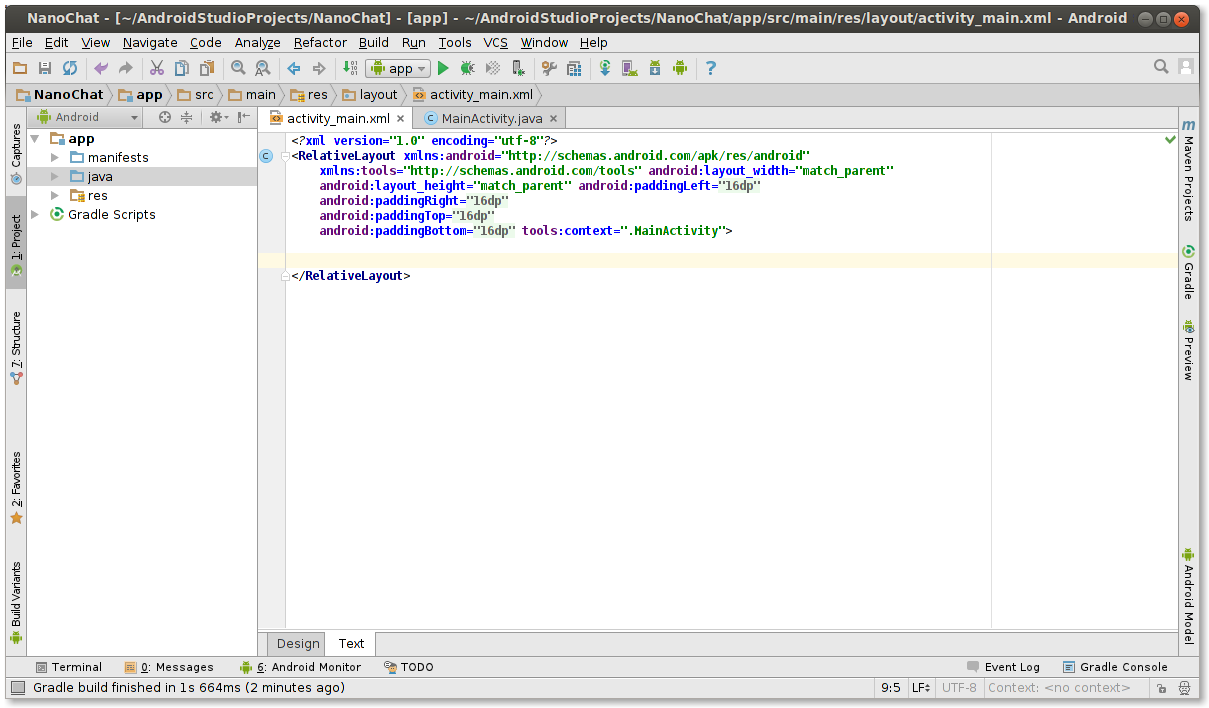Hide the project tool window

(244, 117)
